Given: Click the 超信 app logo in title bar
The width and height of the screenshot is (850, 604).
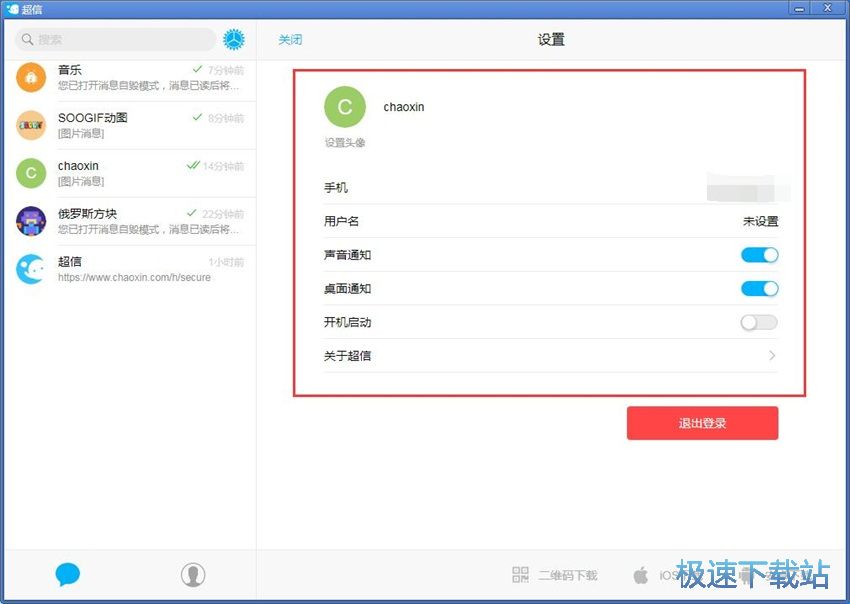Looking at the screenshot, I should click(12, 9).
